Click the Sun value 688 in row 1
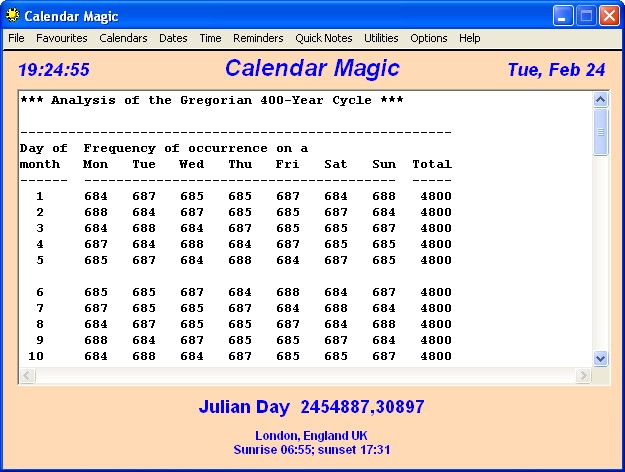 384,196
